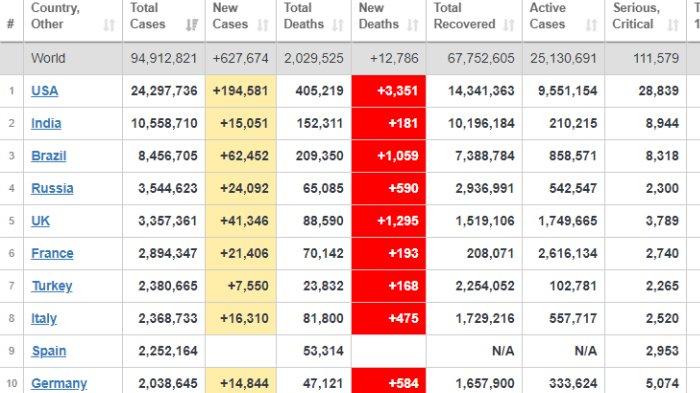
Task: Go to Brazil country page
Action: pos(49,156)
